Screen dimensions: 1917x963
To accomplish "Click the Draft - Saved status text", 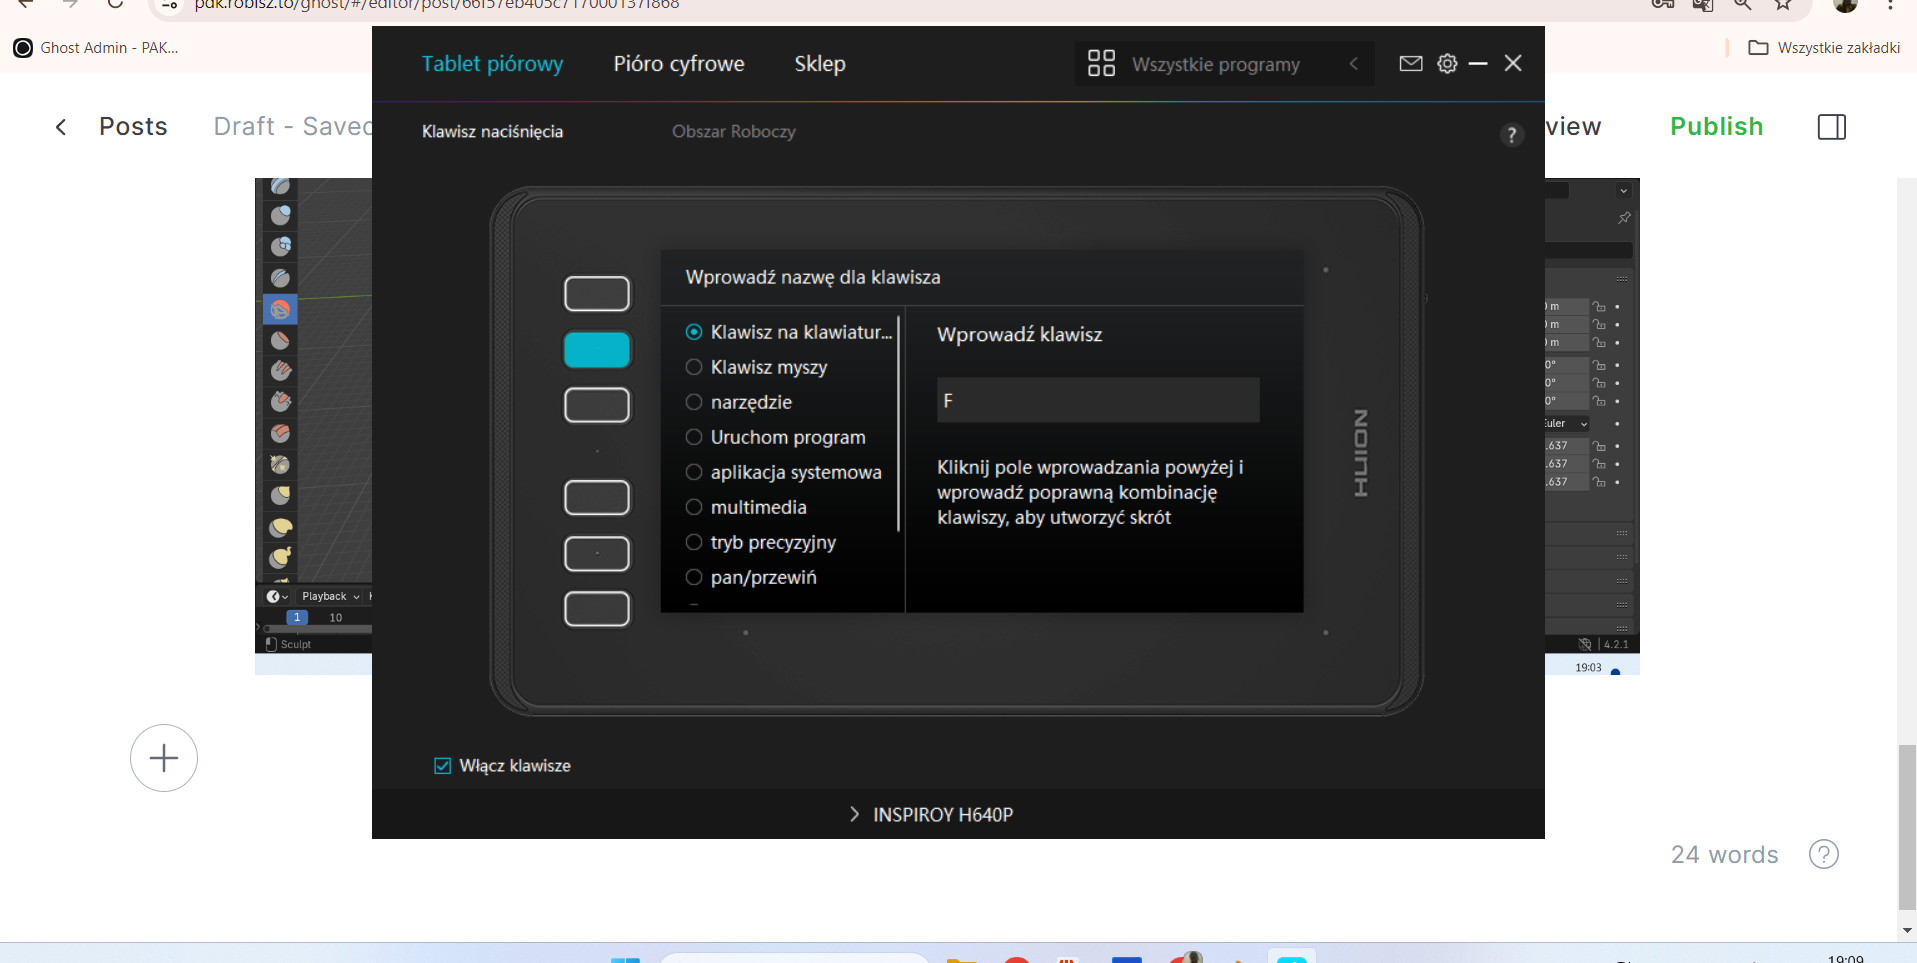I will [x=292, y=127].
